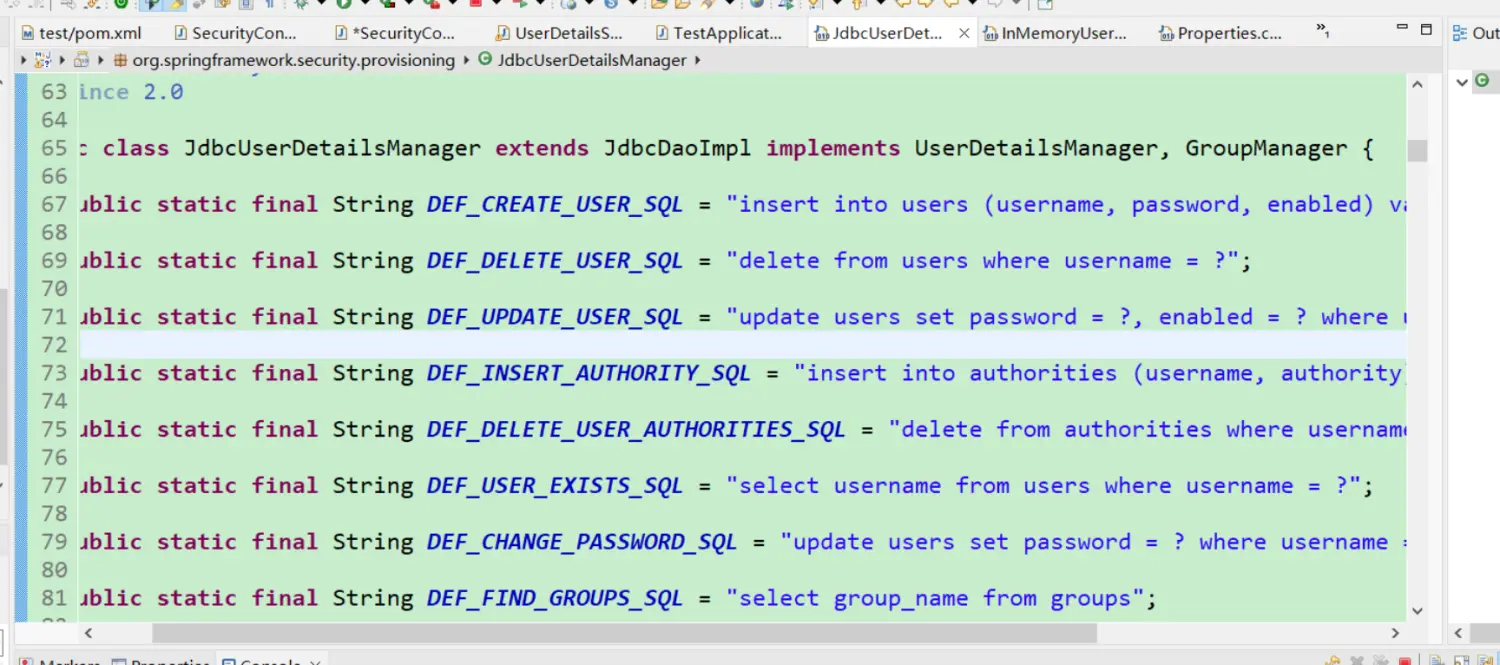The height and width of the screenshot is (665, 1500).
Task: Click DEF_CREATE_USER_SQL constant name
Action: point(555,205)
